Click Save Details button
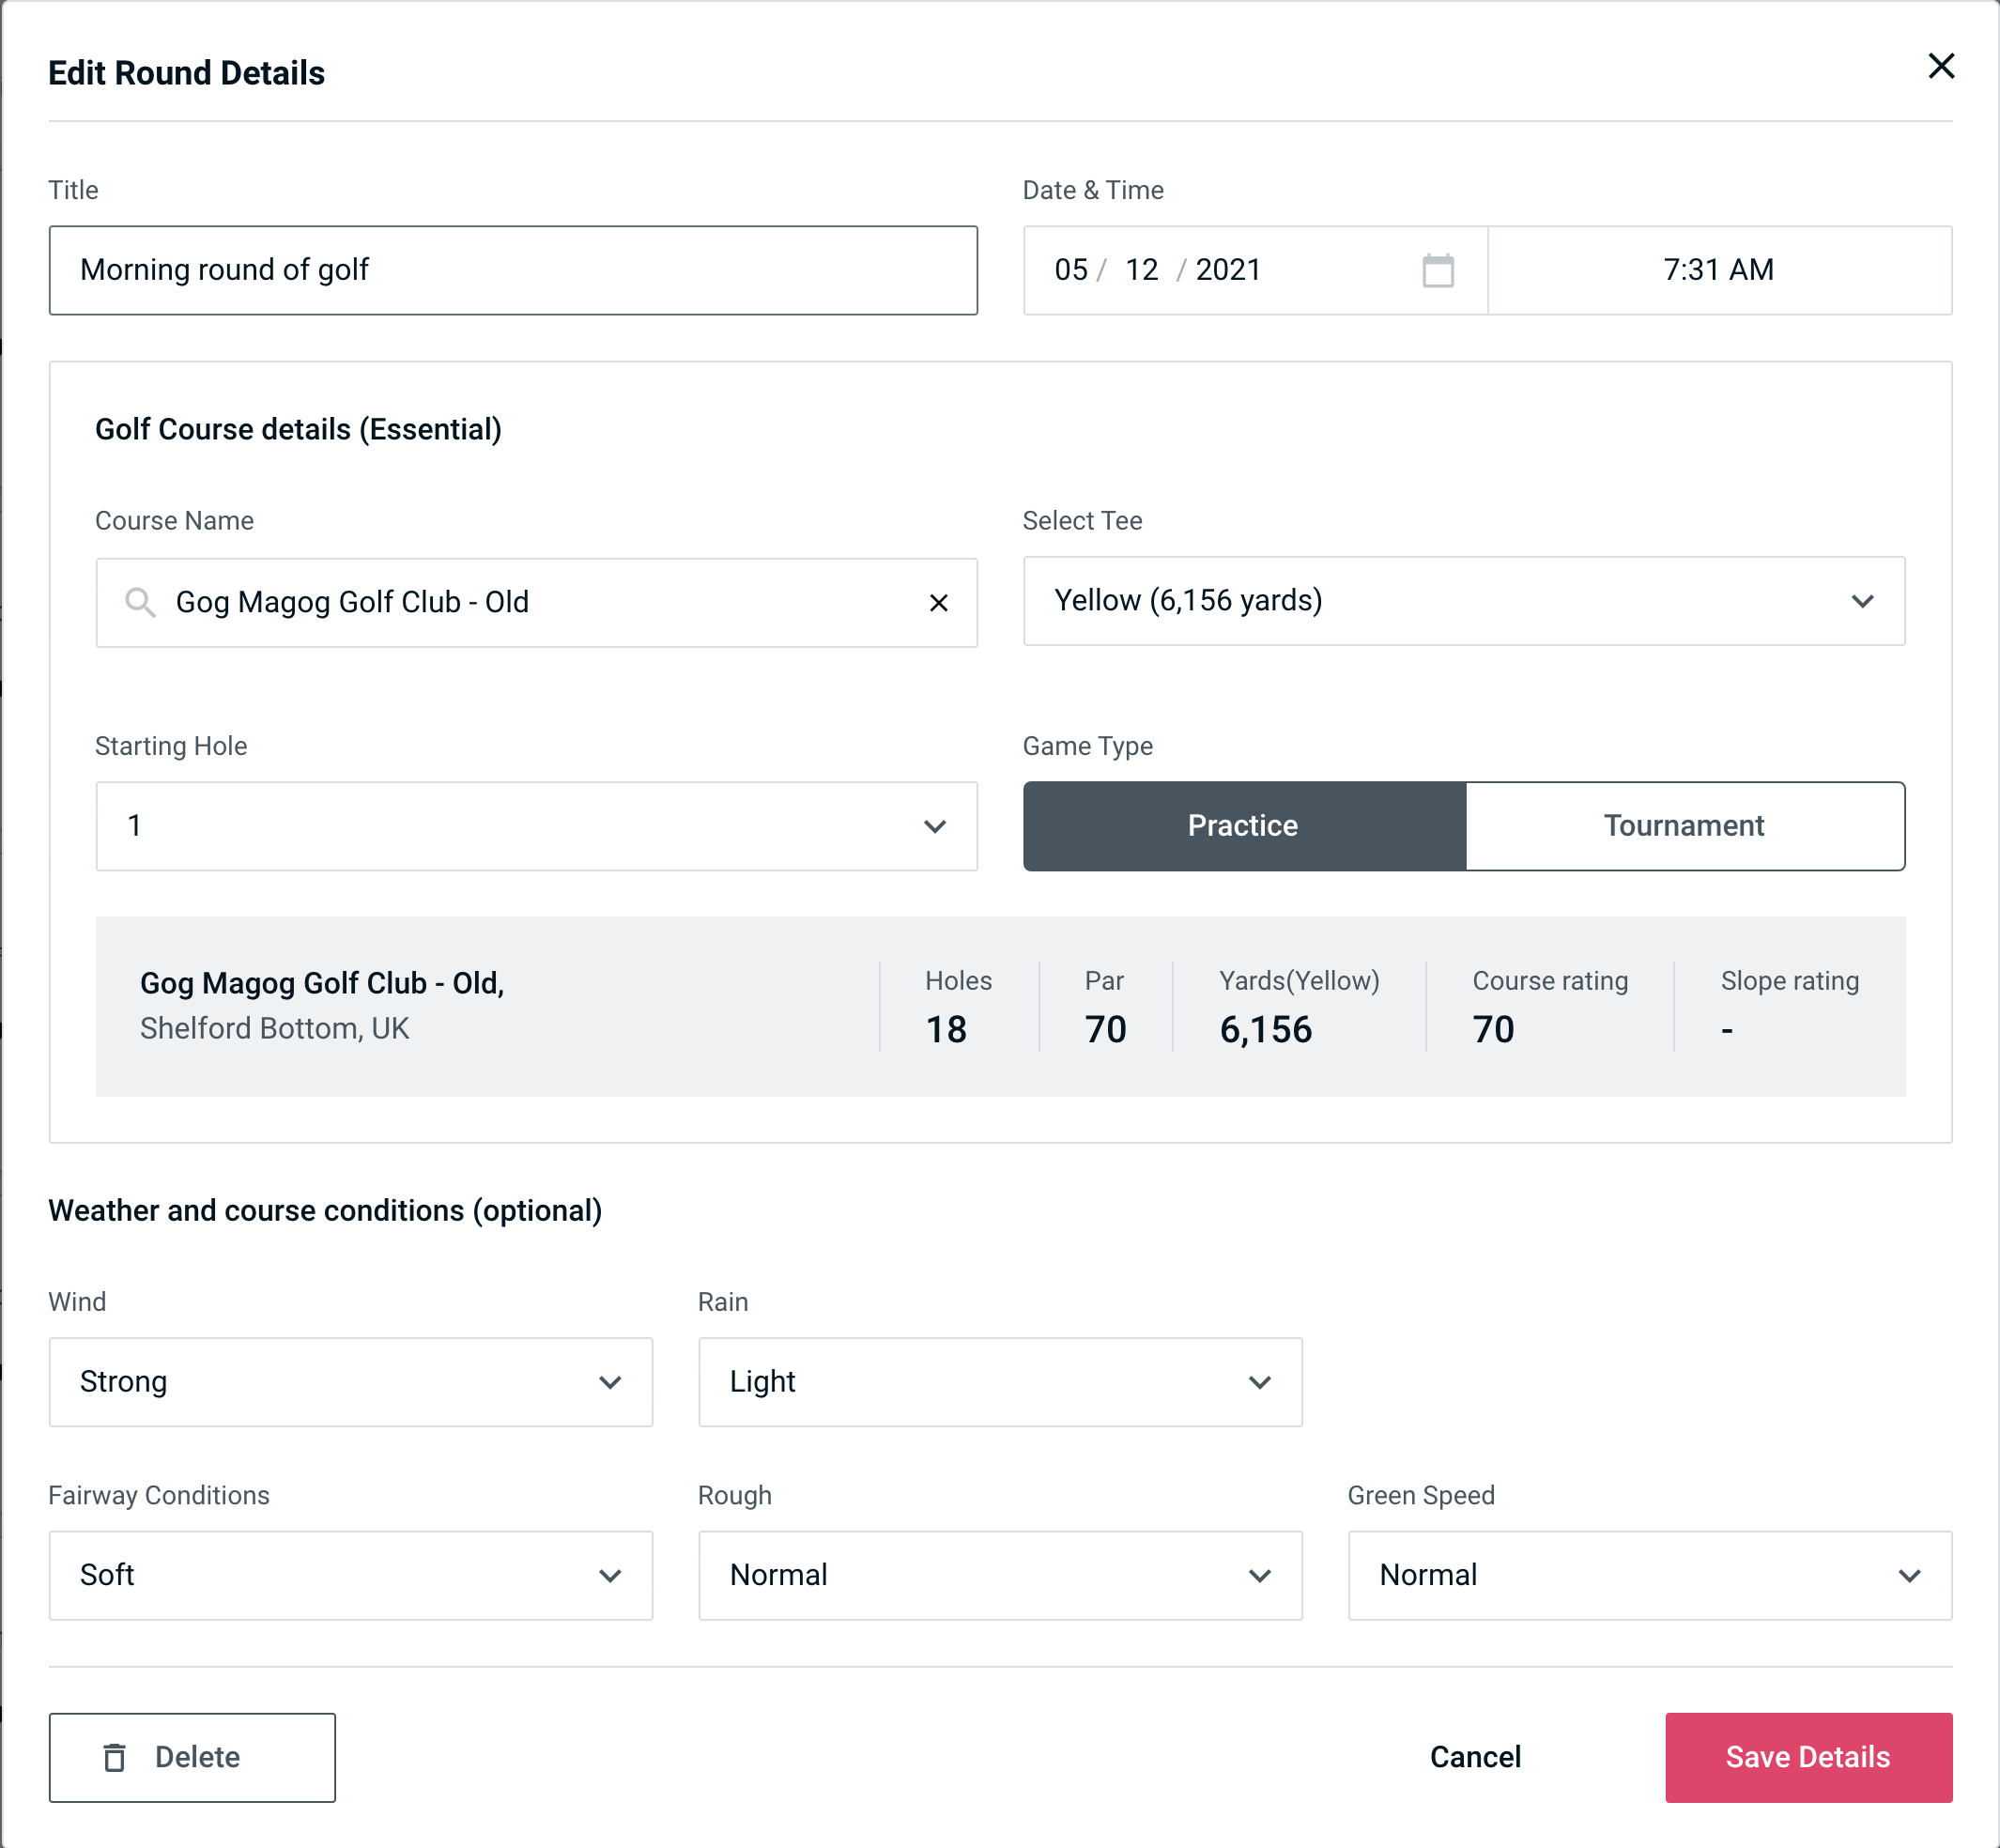This screenshot has height=1848, width=2000. click(1807, 1756)
